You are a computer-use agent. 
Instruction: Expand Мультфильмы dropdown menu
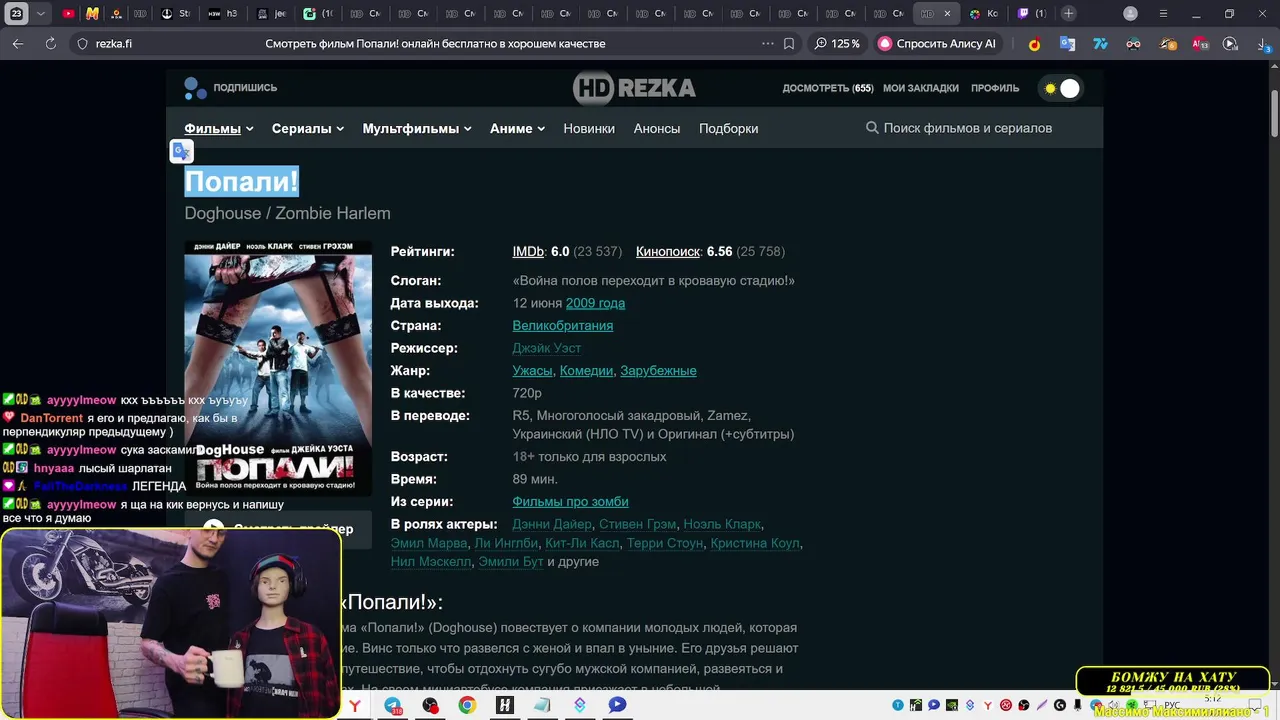tap(417, 128)
